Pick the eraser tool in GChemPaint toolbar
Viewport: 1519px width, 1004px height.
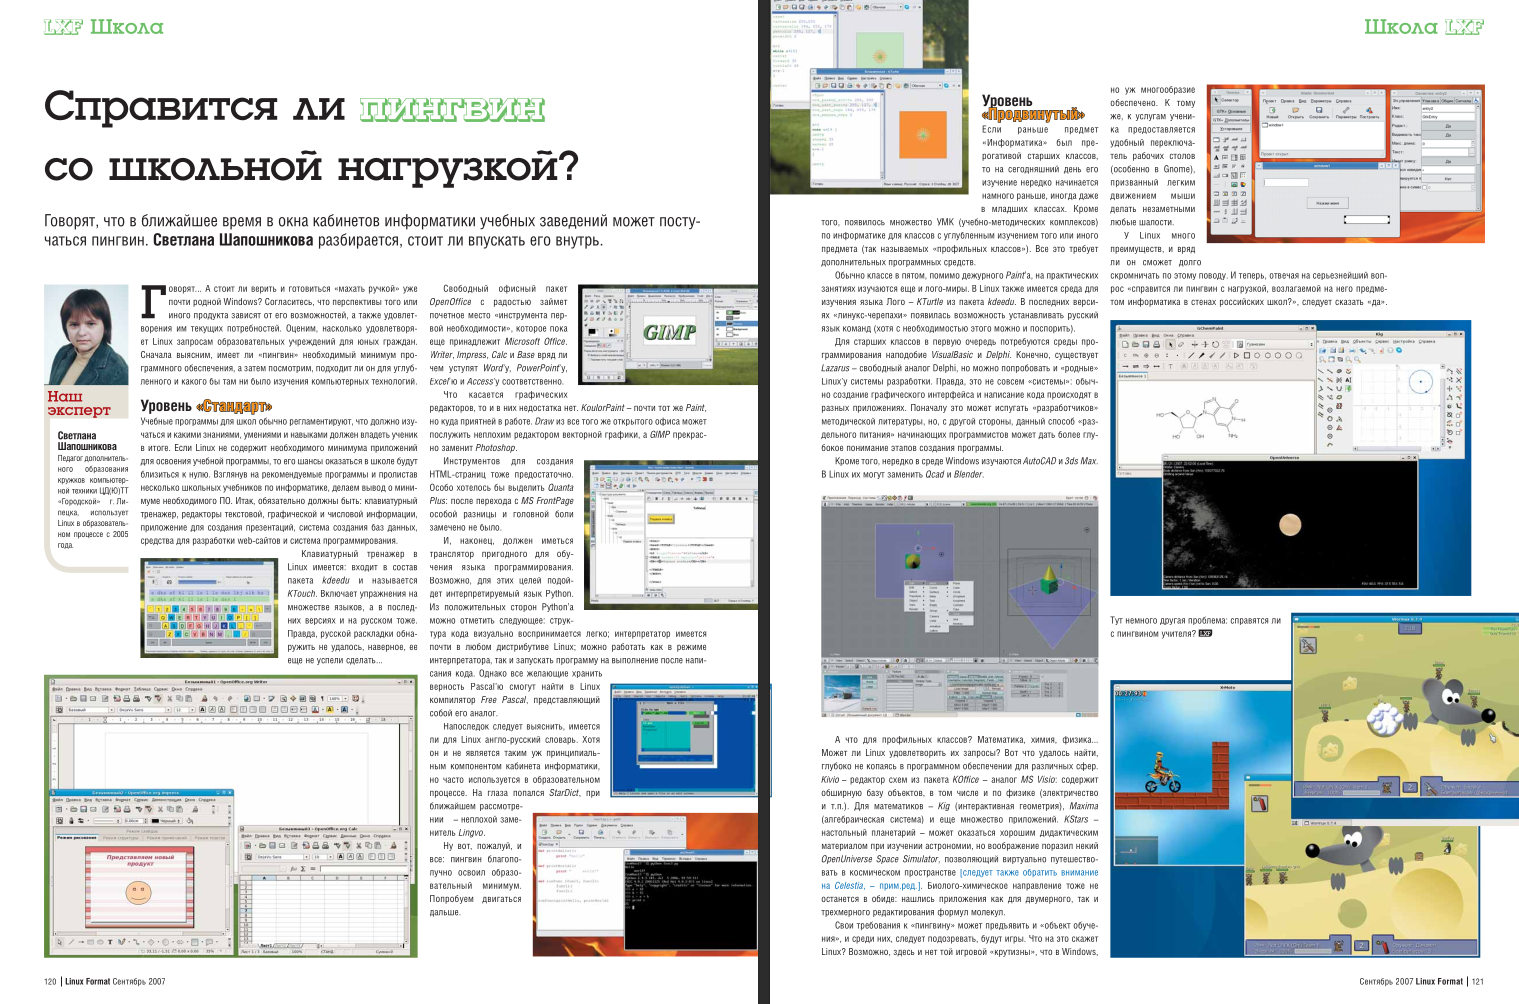click(x=1181, y=345)
